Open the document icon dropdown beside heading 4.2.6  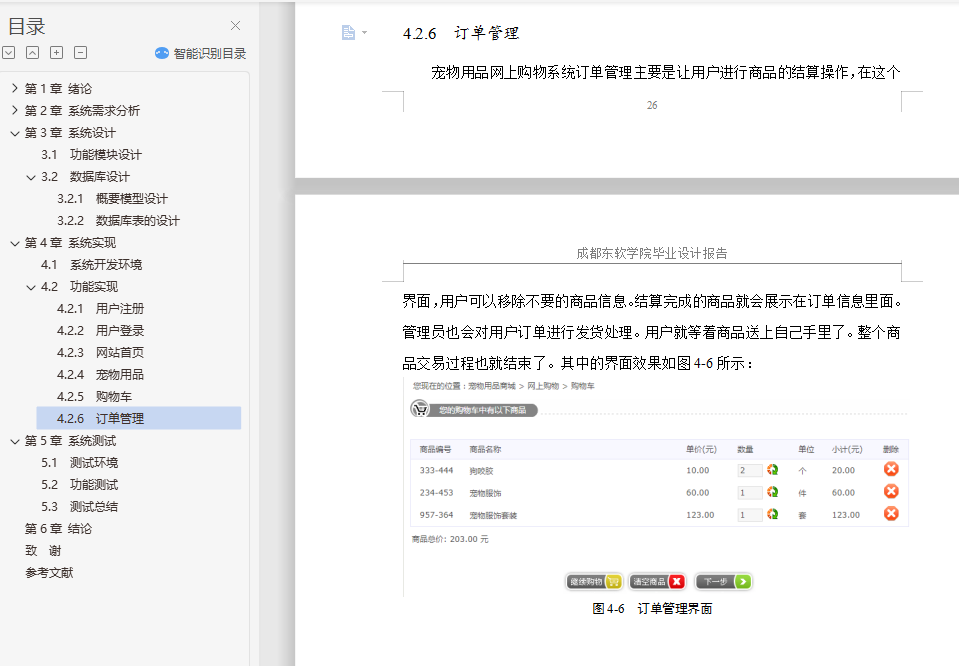coord(365,32)
